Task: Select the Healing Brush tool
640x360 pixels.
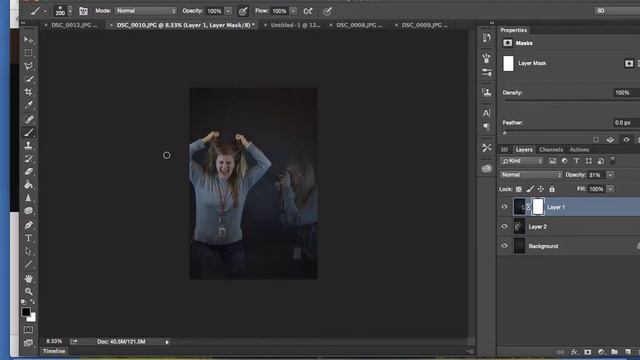Action: (28, 120)
